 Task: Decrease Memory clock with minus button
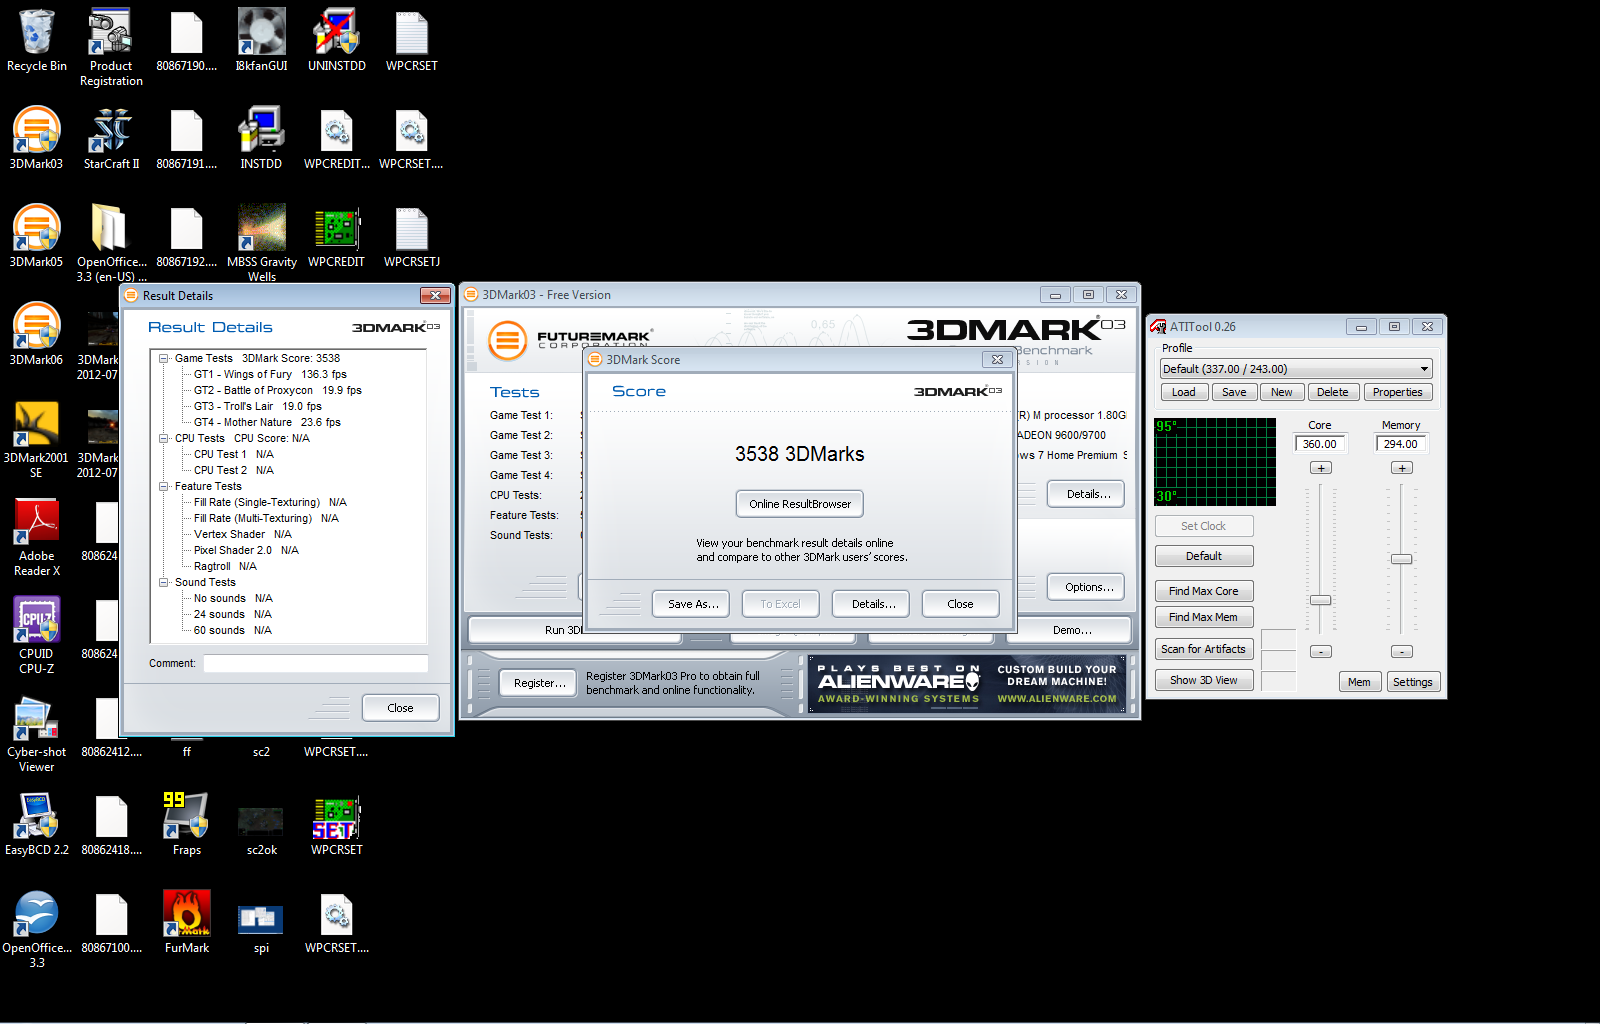[x=1402, y=651]
